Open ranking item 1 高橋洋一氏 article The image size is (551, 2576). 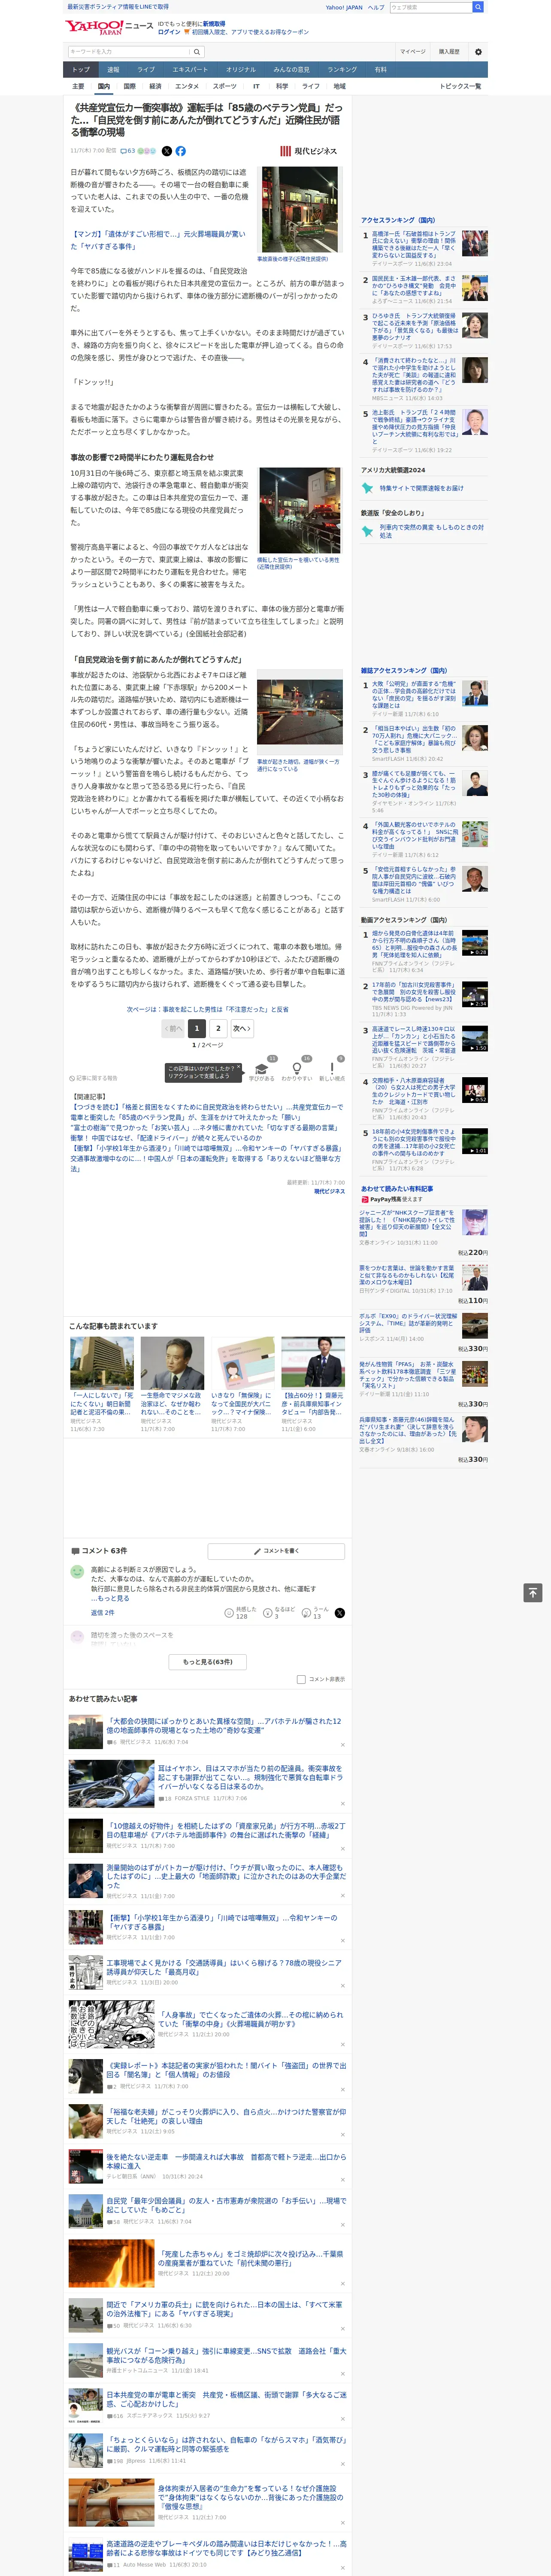tap(414, 245)
